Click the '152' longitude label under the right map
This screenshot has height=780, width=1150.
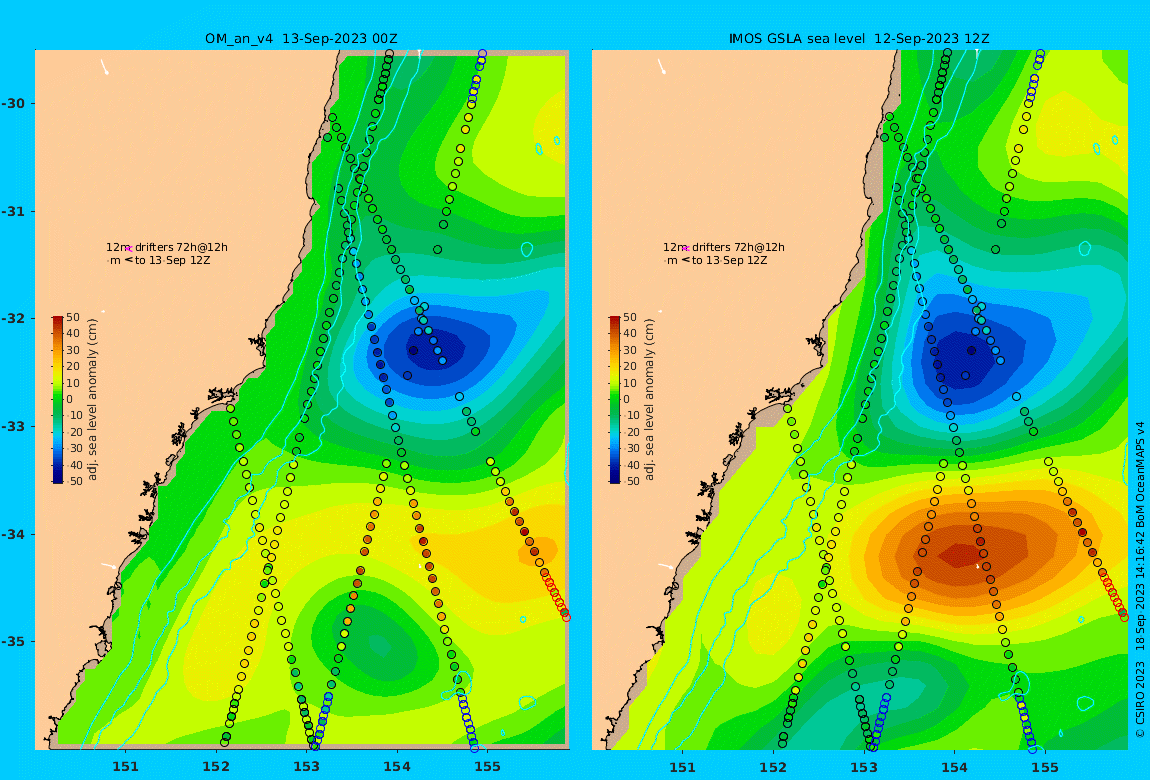(x=774, y=767)
